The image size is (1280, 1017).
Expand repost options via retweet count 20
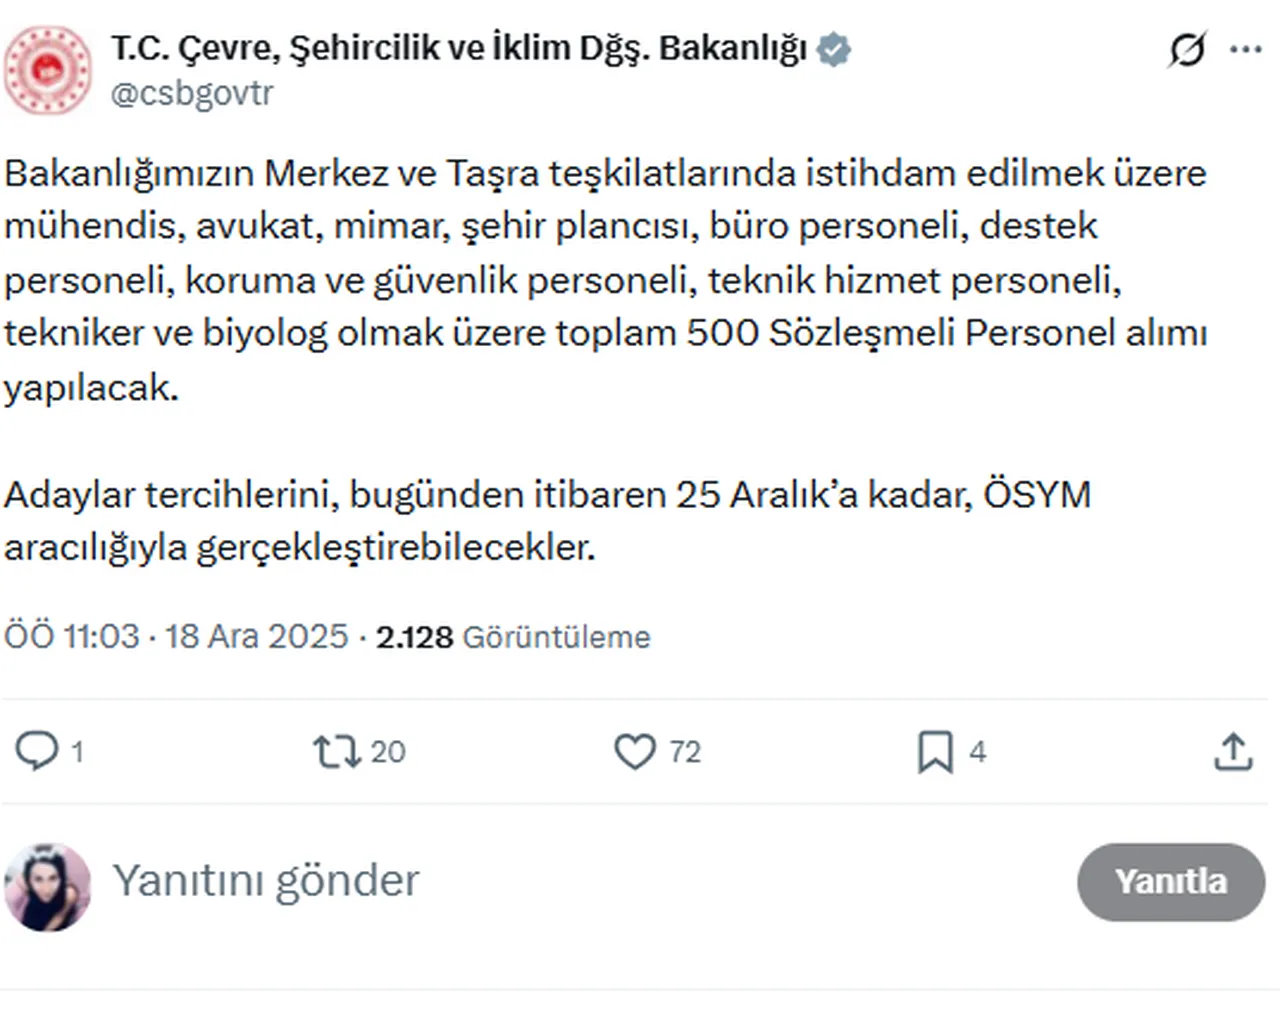point(388,751)
